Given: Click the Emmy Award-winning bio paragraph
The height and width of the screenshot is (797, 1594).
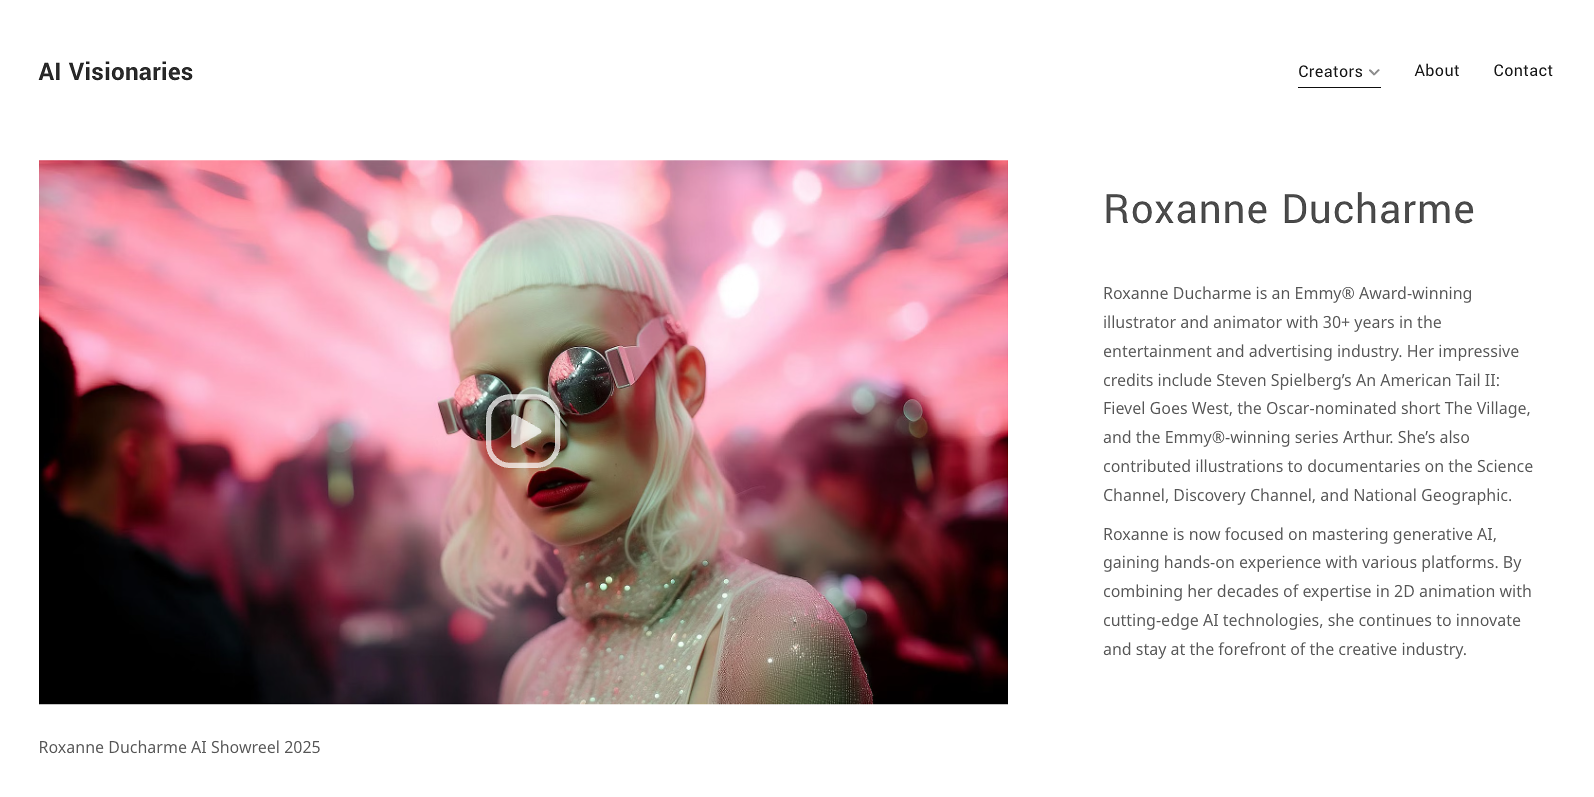Looking at the screenshot, I should [x=1318, y=394].
